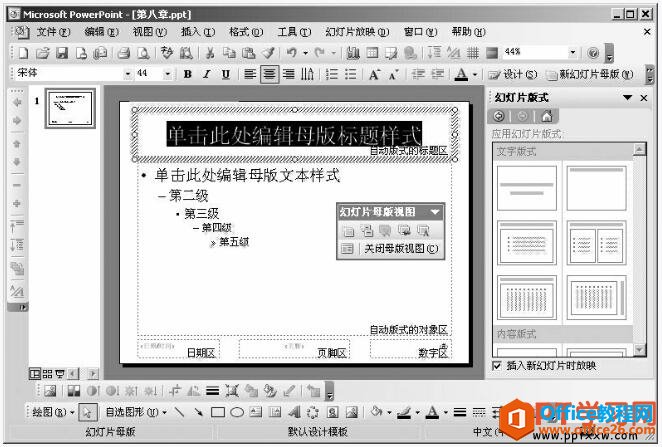Screen dimensions: 662x447
Task: Run the spelling check icon
Action: (x=167, y=53)
